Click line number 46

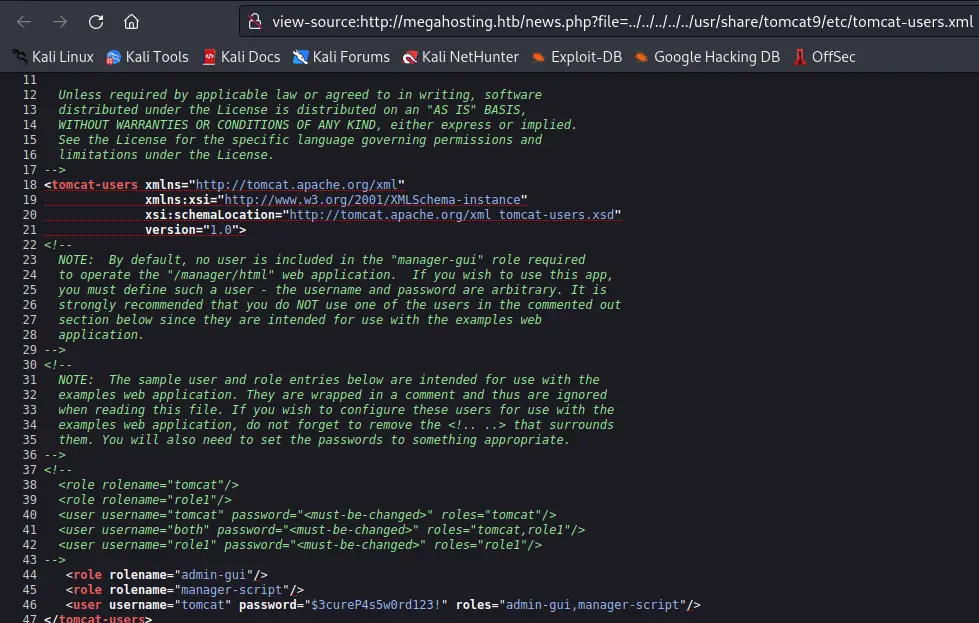(29, 605)
